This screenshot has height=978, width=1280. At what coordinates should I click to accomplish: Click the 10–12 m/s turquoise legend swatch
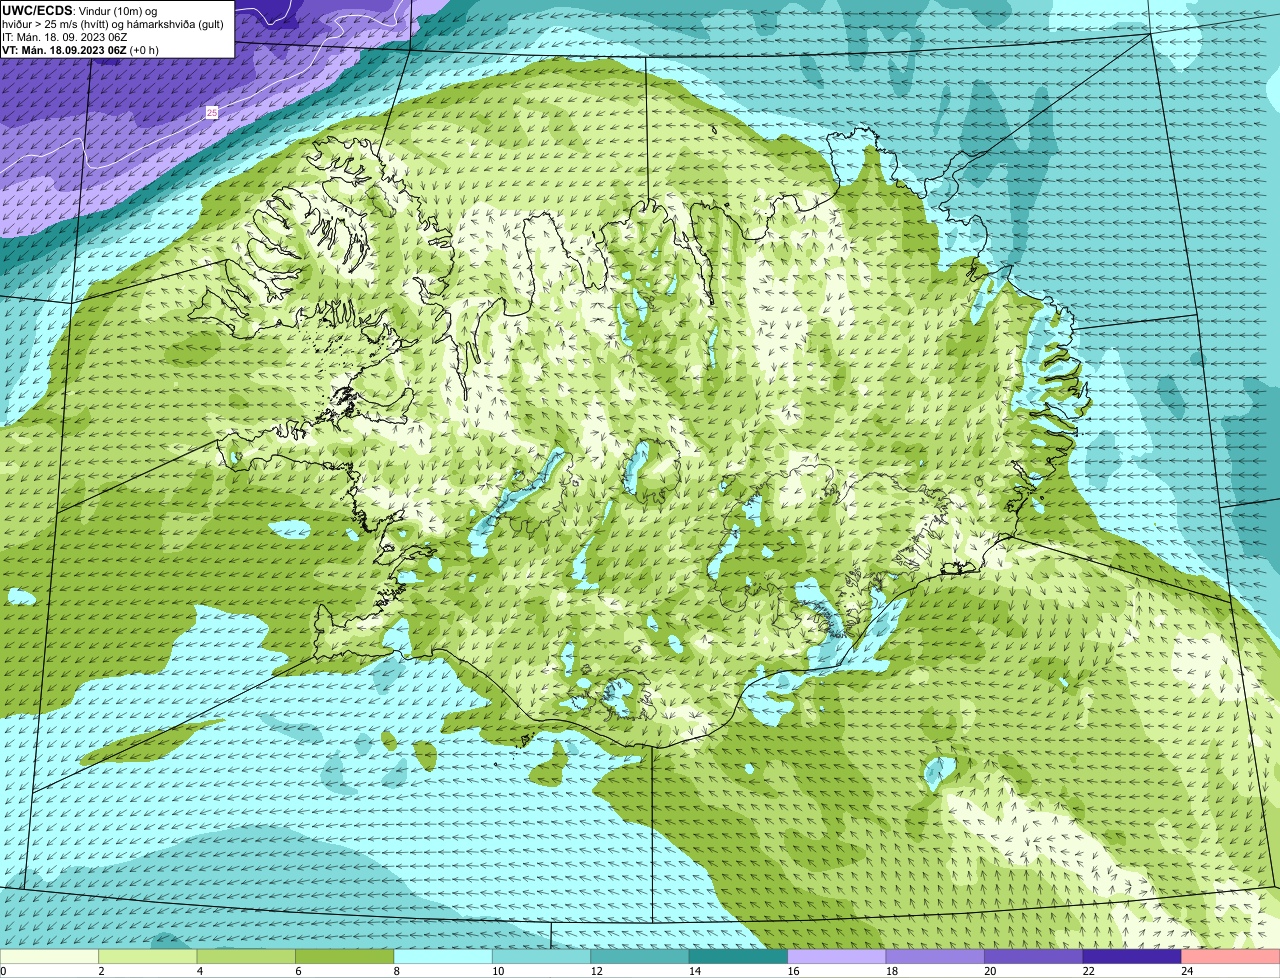542,957
